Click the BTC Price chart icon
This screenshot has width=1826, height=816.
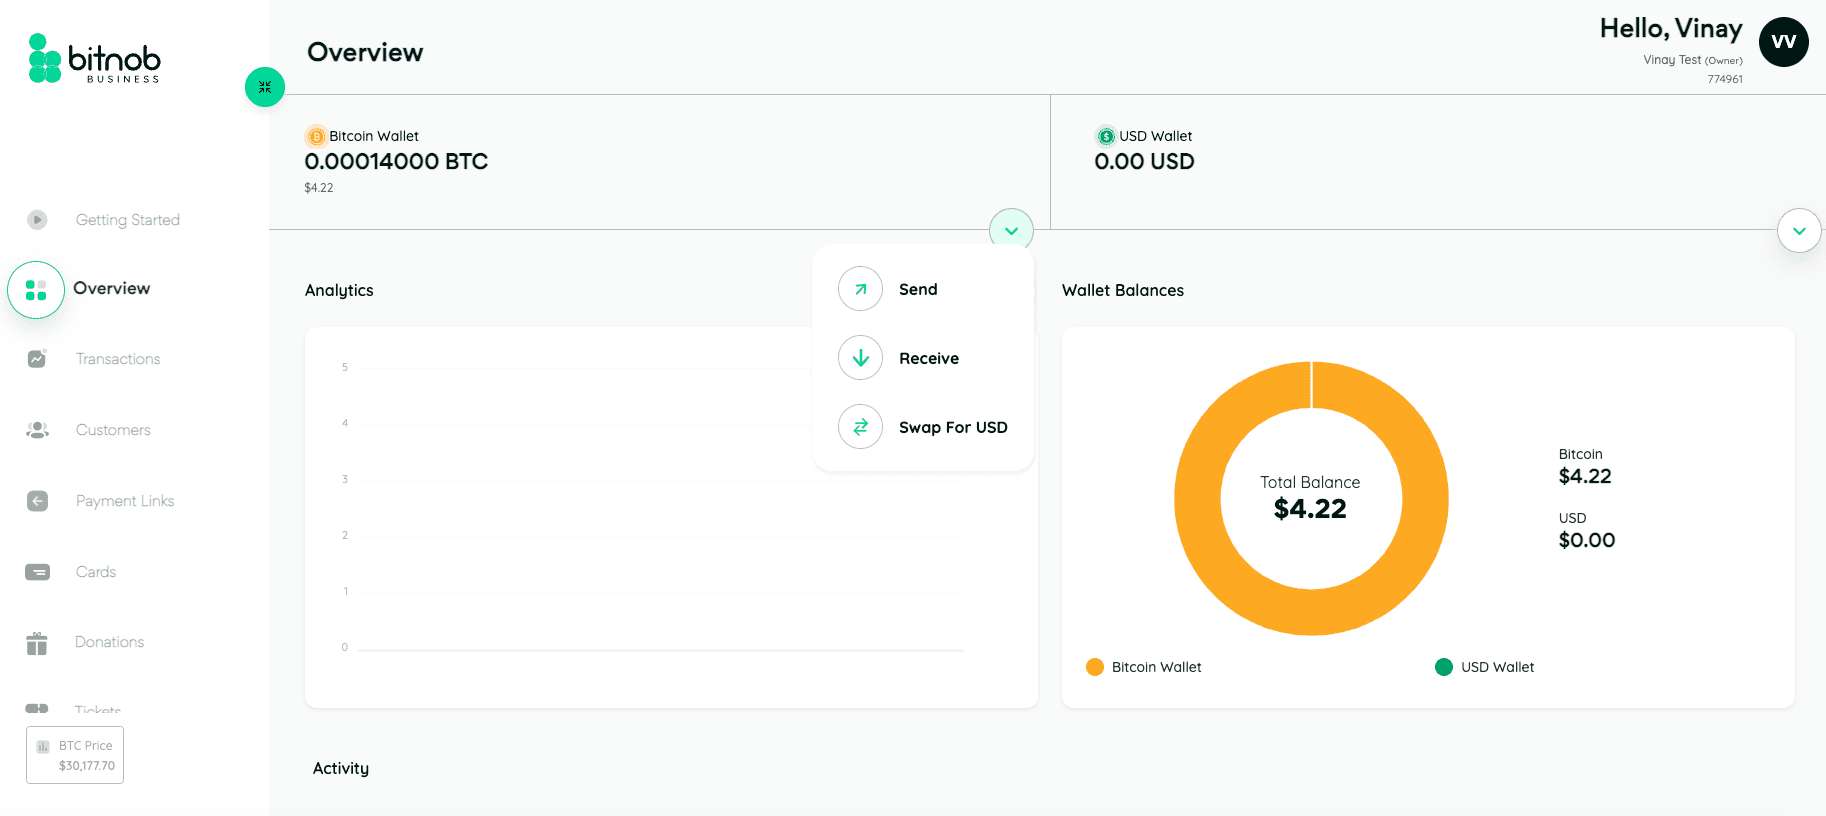coord(43,746)
